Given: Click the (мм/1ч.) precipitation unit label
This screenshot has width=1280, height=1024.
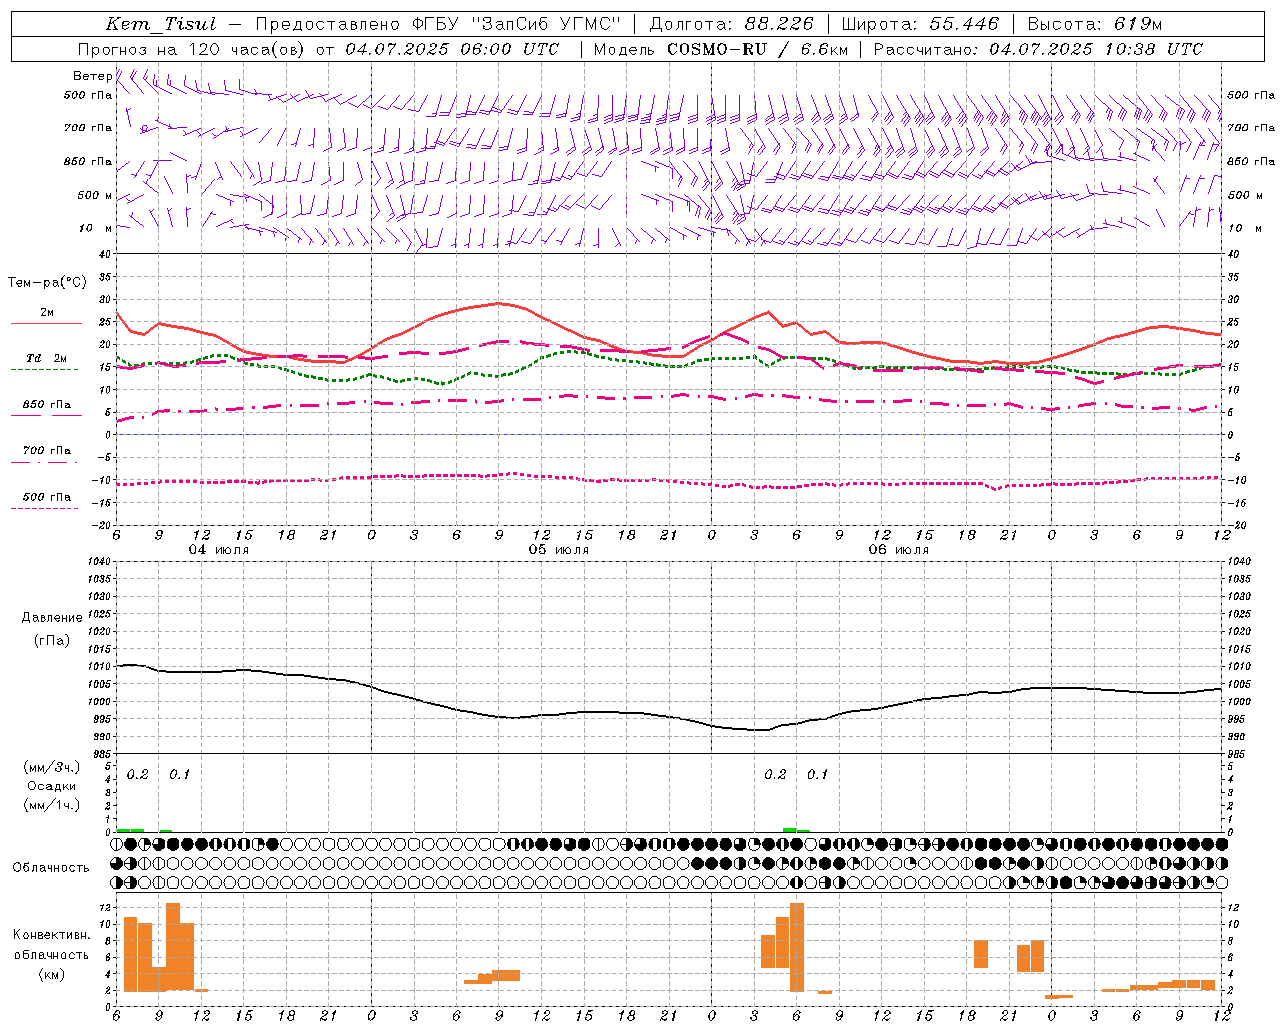Looking at the screenshot, I should [x=52, y=805].
